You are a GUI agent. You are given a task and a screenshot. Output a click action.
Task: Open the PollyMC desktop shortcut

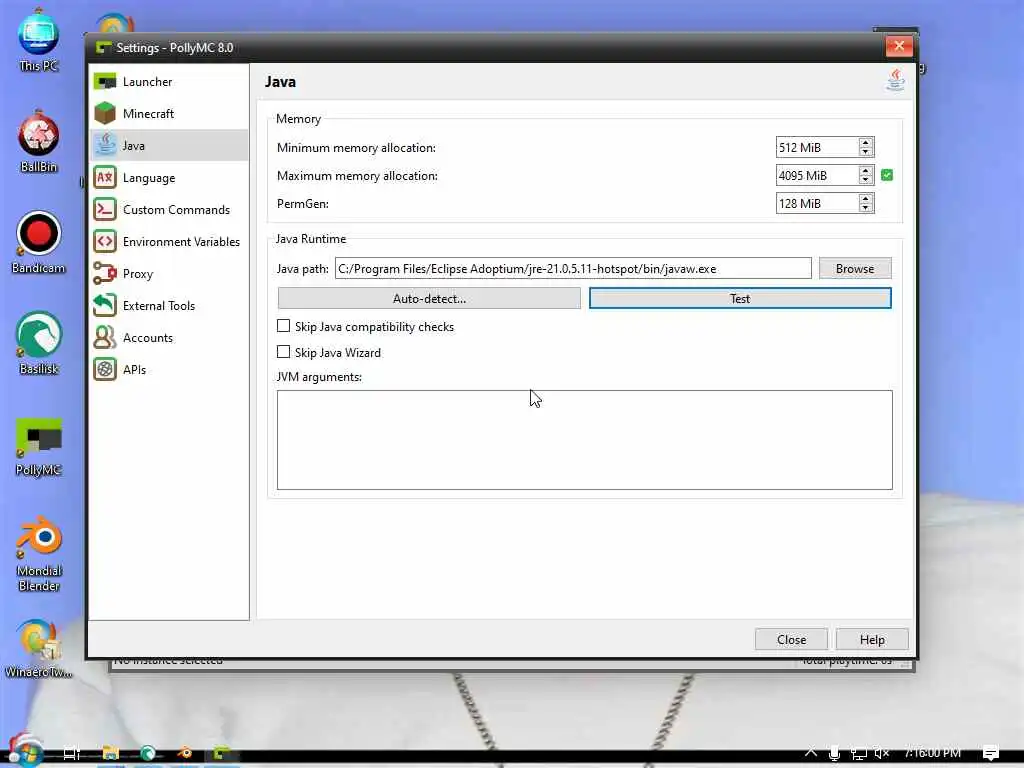click(x=39, y=445)
